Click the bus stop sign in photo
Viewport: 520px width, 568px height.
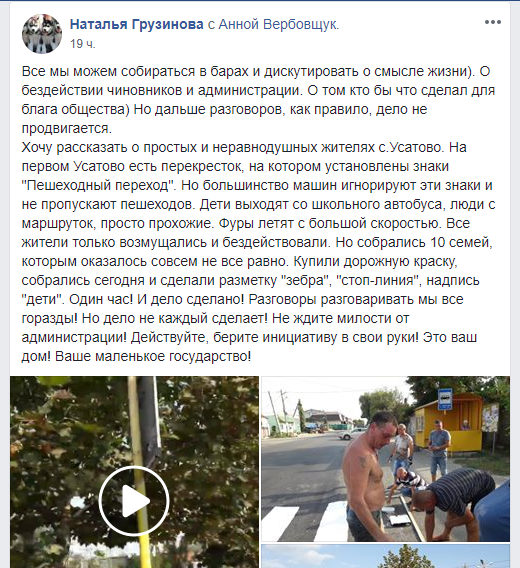coord(444,399)
